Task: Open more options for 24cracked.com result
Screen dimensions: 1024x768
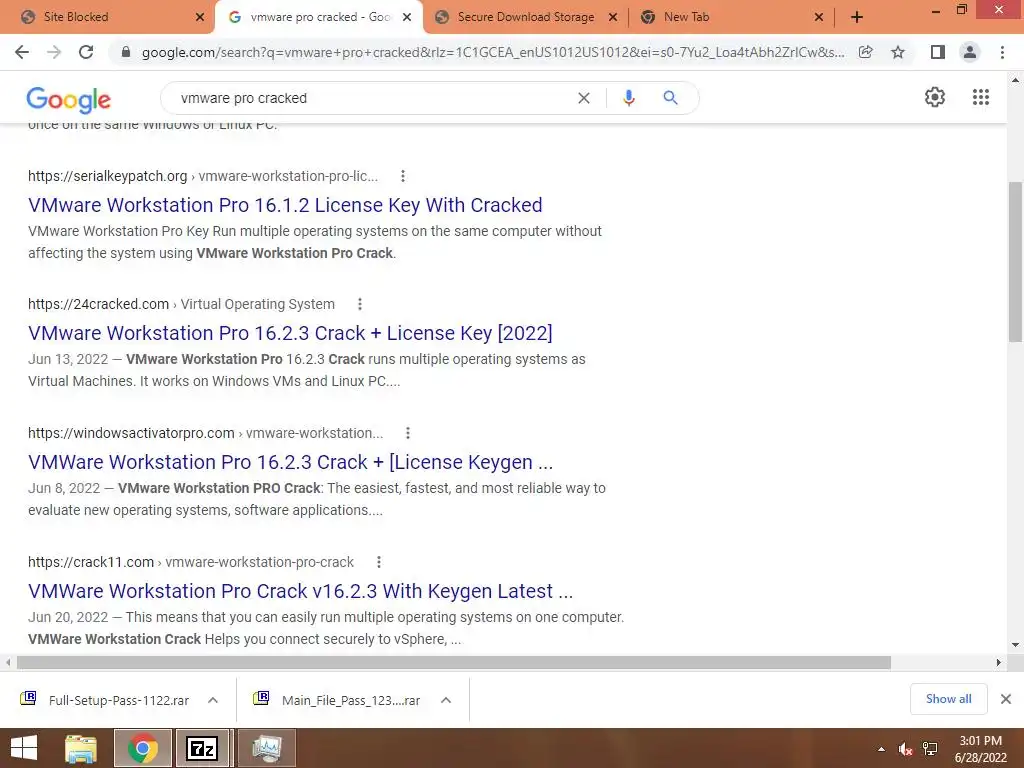Action: click(x=360, y=304)
